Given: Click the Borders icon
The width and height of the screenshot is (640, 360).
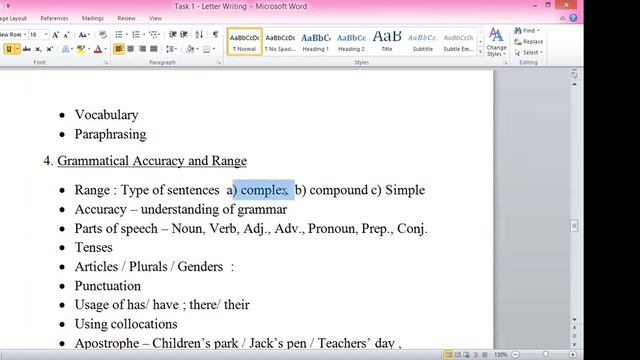Looking at the screenshot, I should pyautogui.click(x=207, y=49).
